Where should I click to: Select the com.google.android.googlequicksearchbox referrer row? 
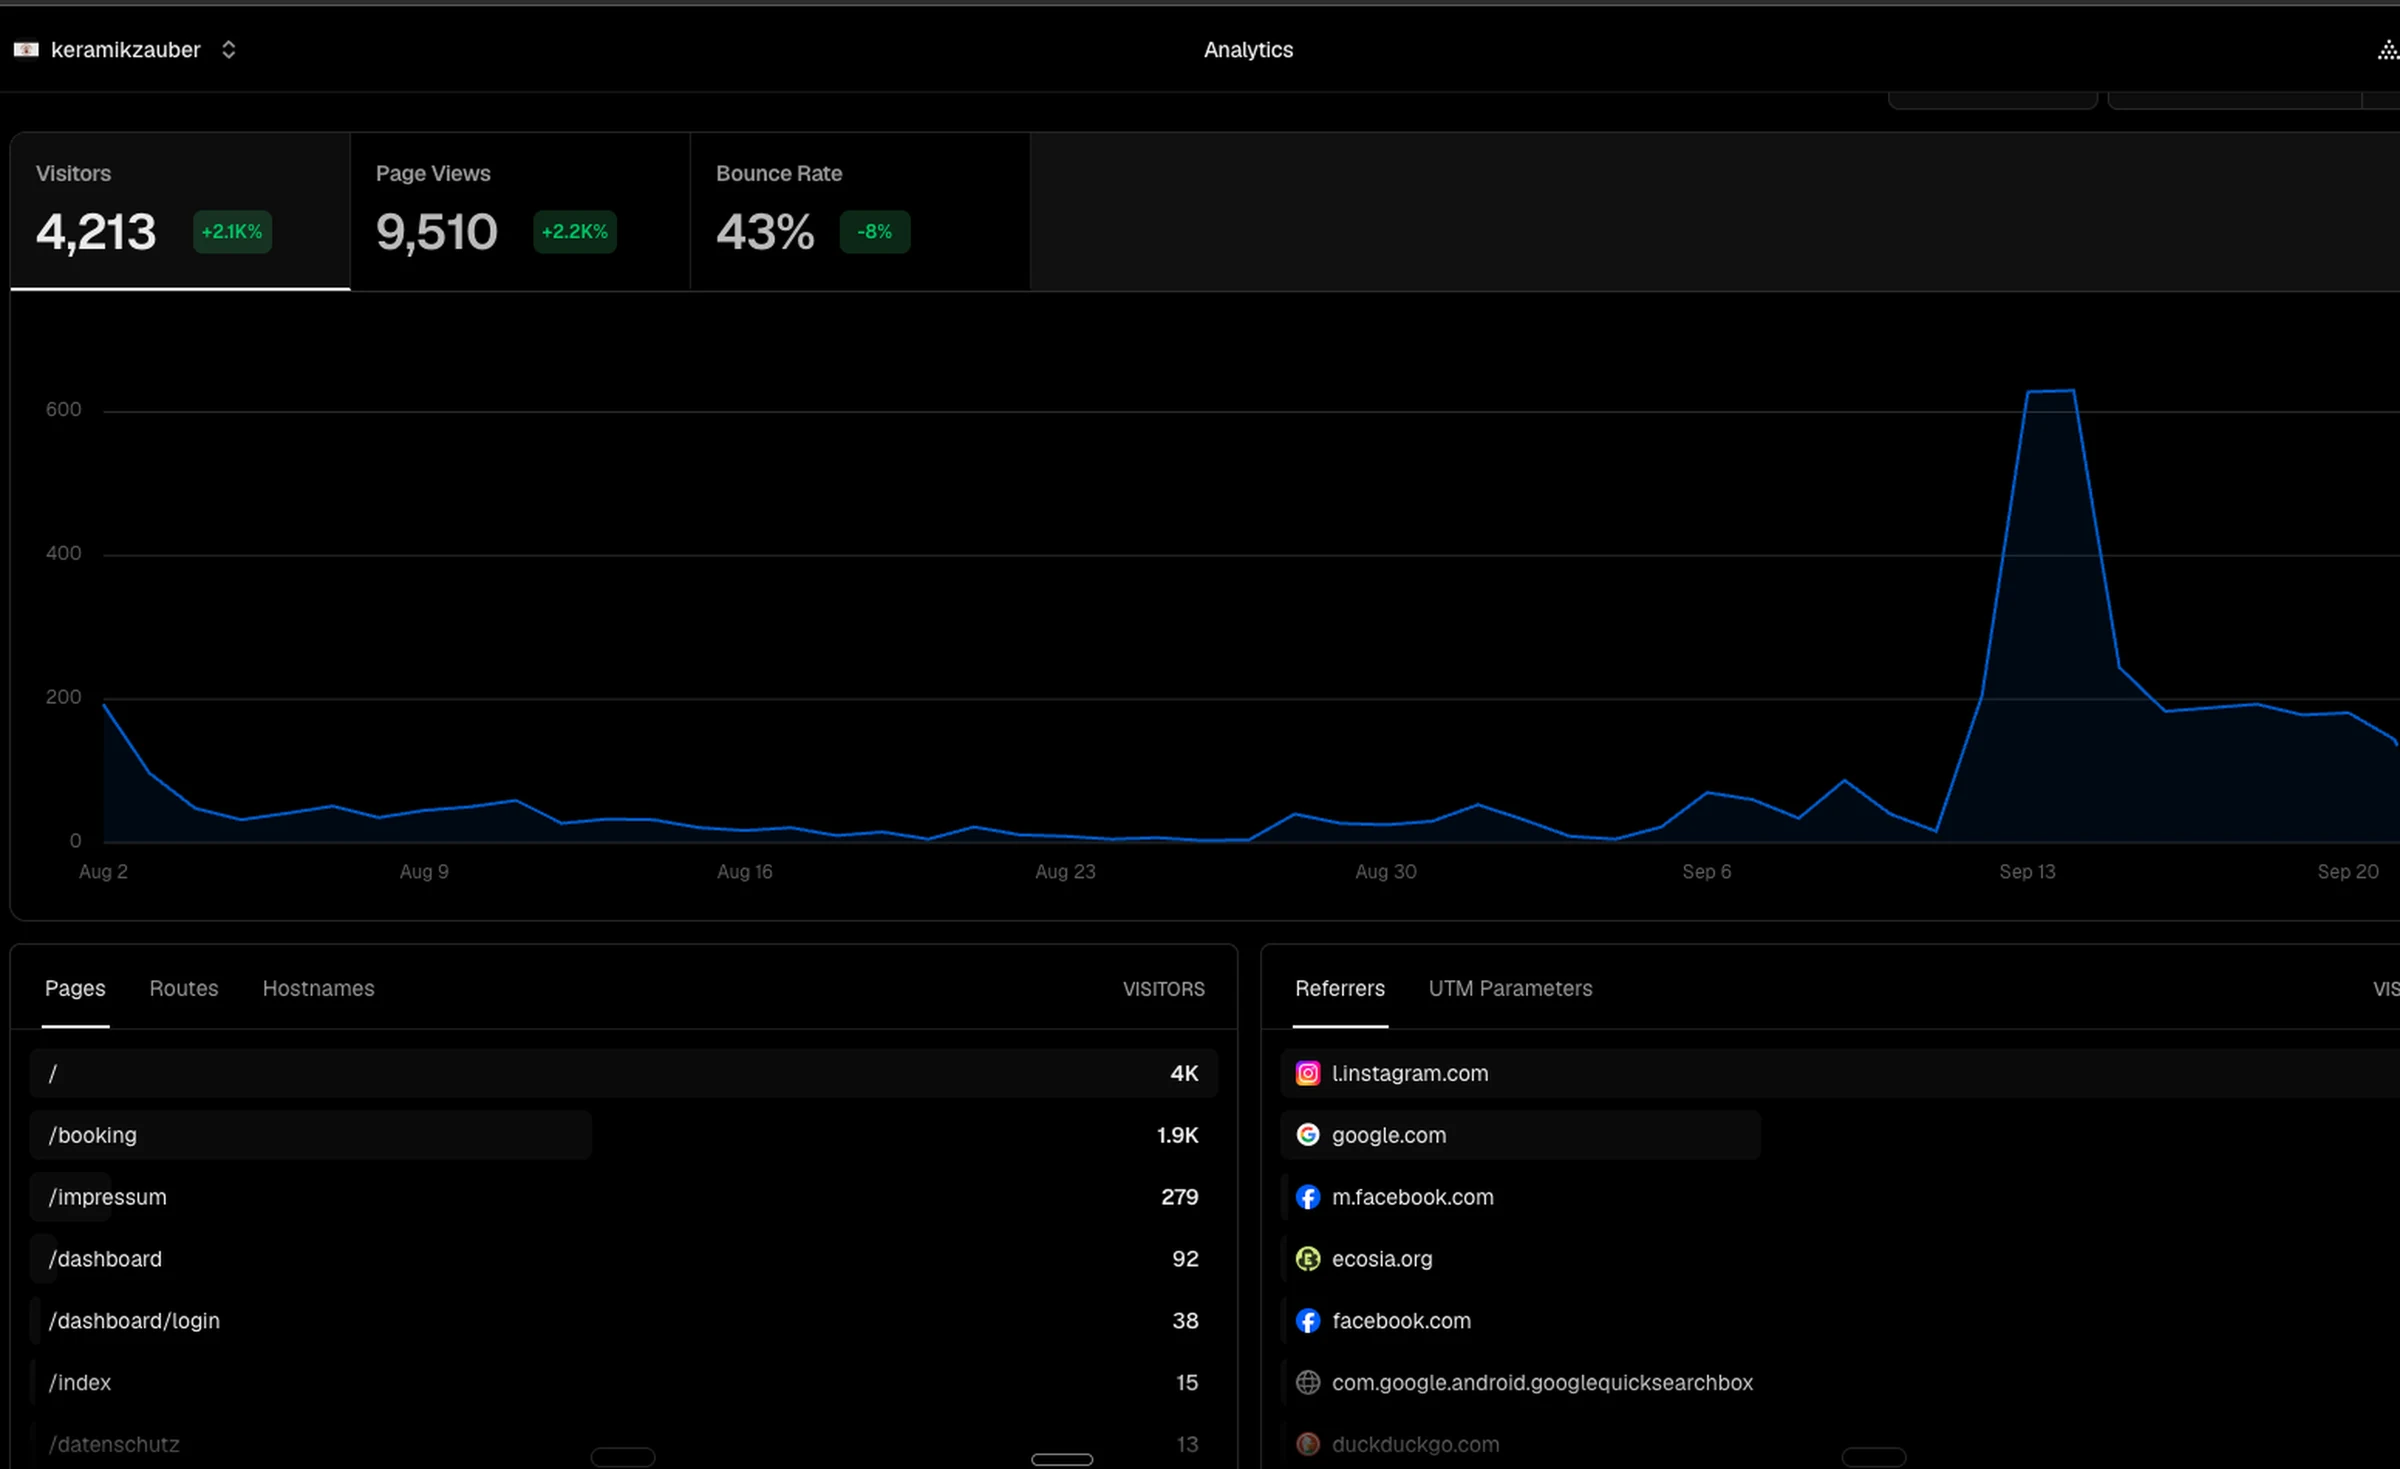click(x=1840, y=1383)
